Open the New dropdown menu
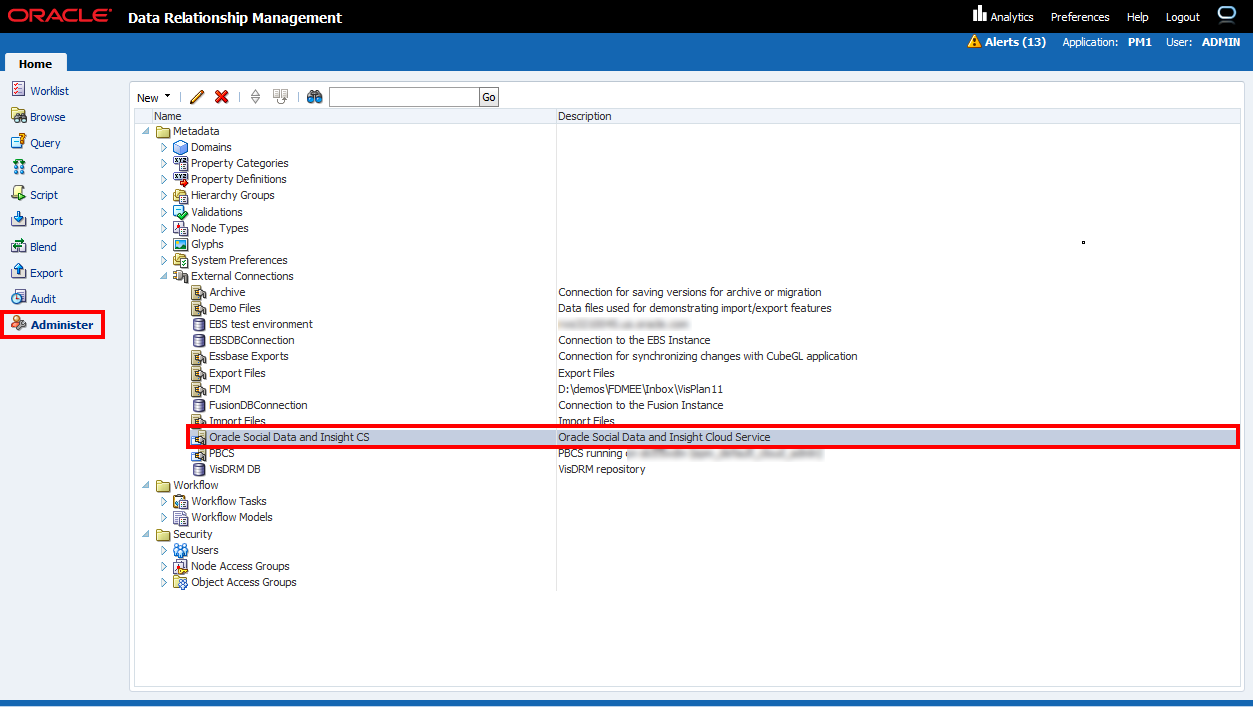 [154, 97]
